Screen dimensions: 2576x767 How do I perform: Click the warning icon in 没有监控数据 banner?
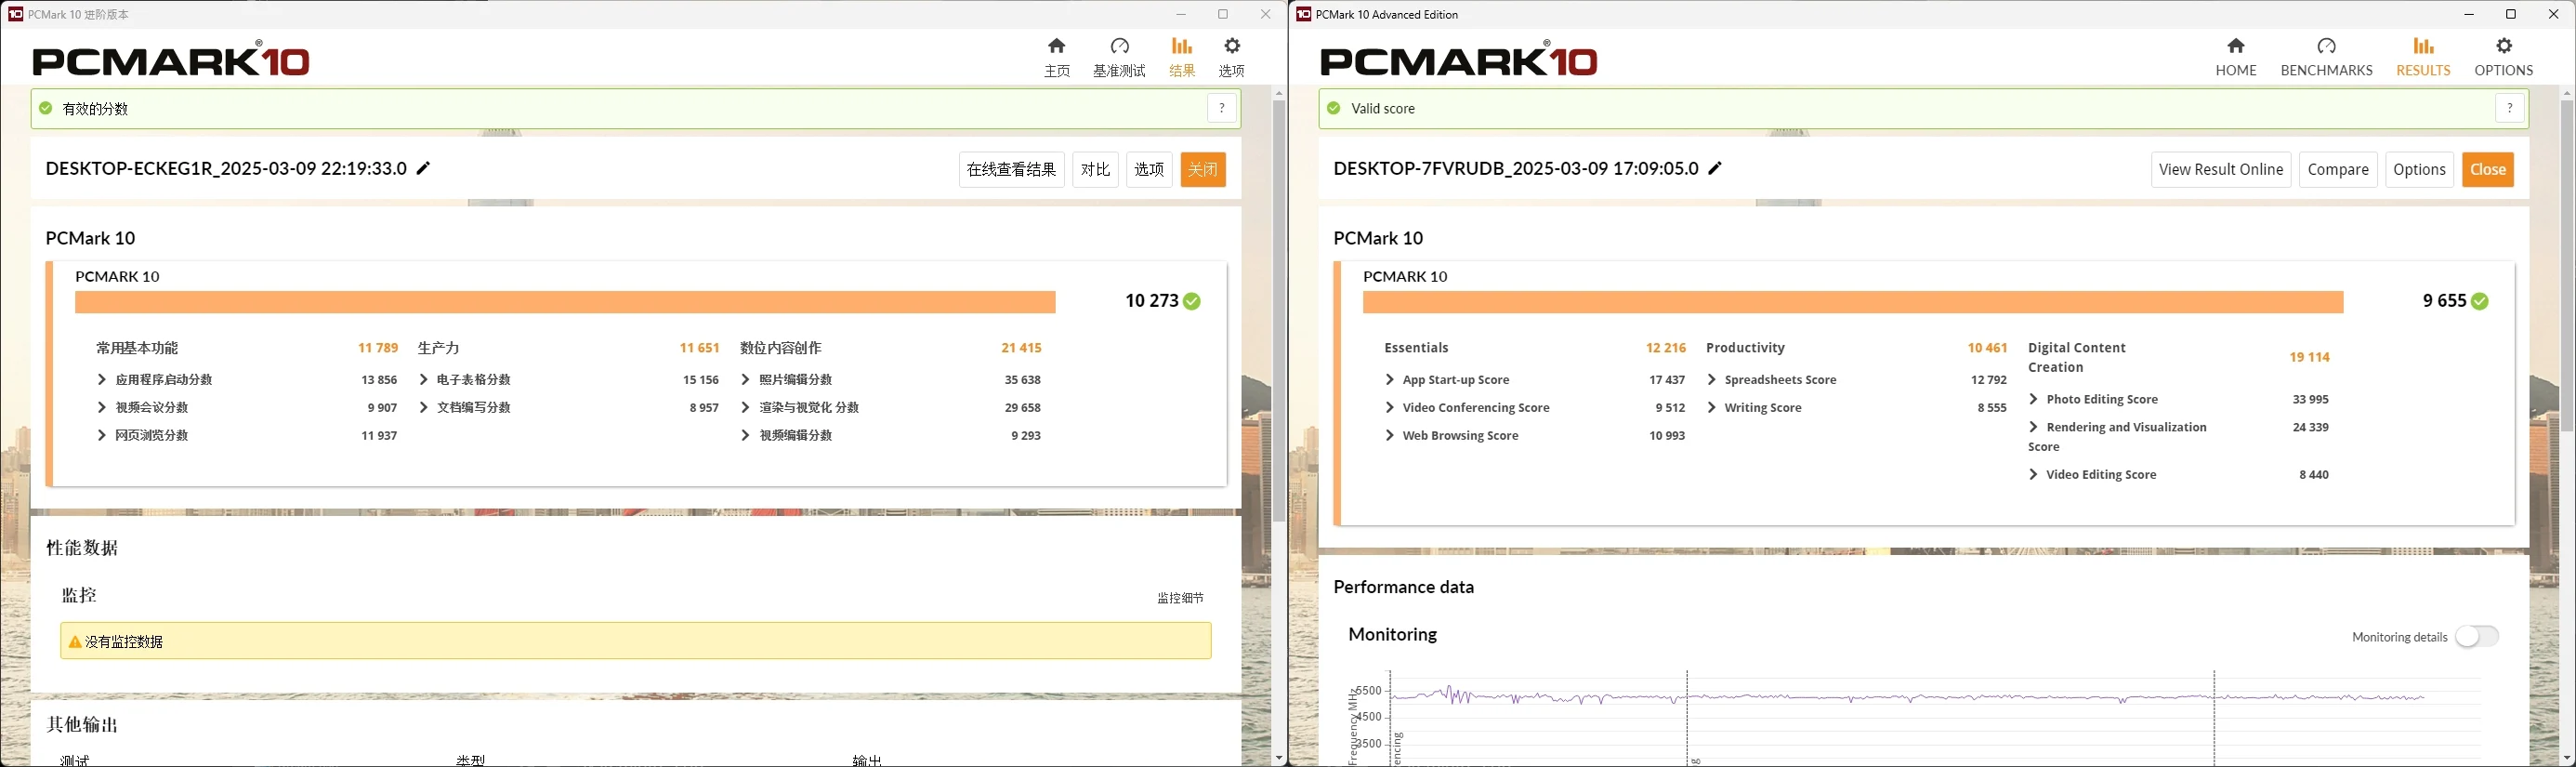(x=75, y=641)
